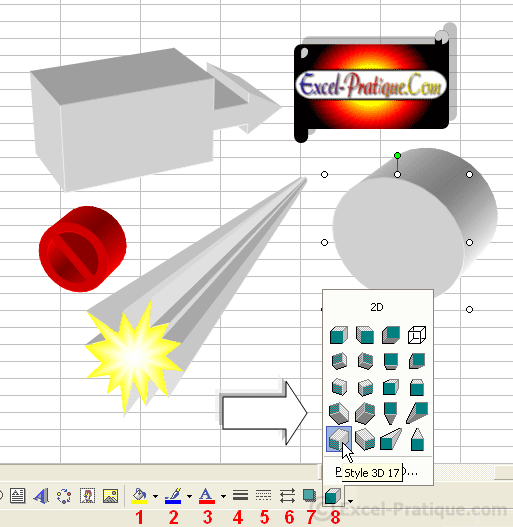Apply 3D Style 8 in the second row

tap(417, 361)
